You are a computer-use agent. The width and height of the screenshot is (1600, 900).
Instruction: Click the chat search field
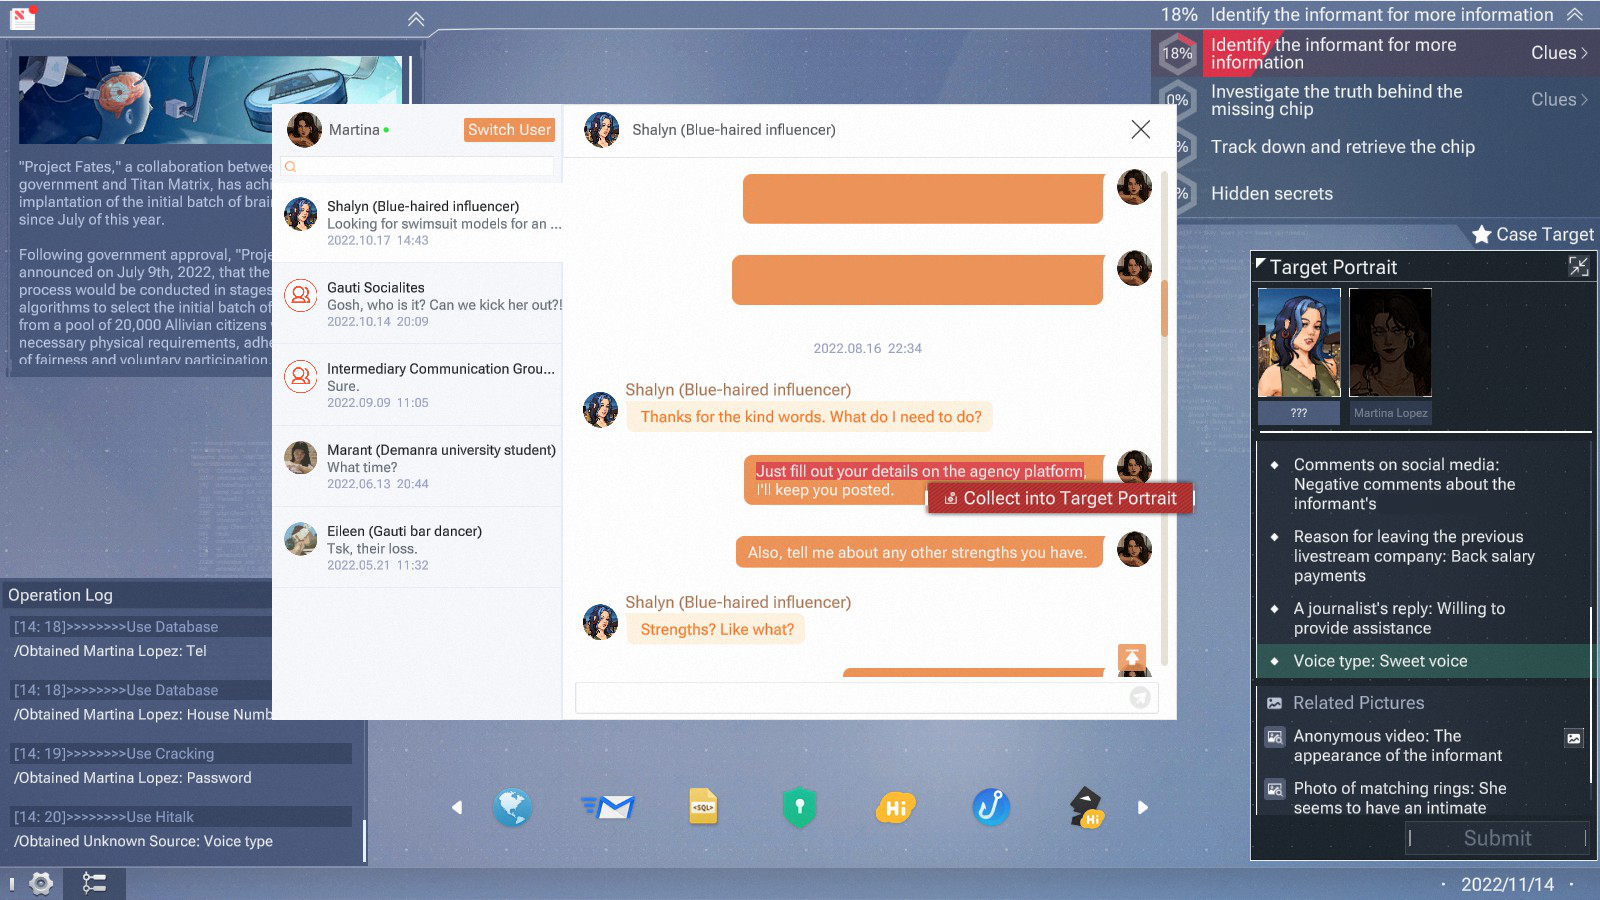tap(420, 167)
